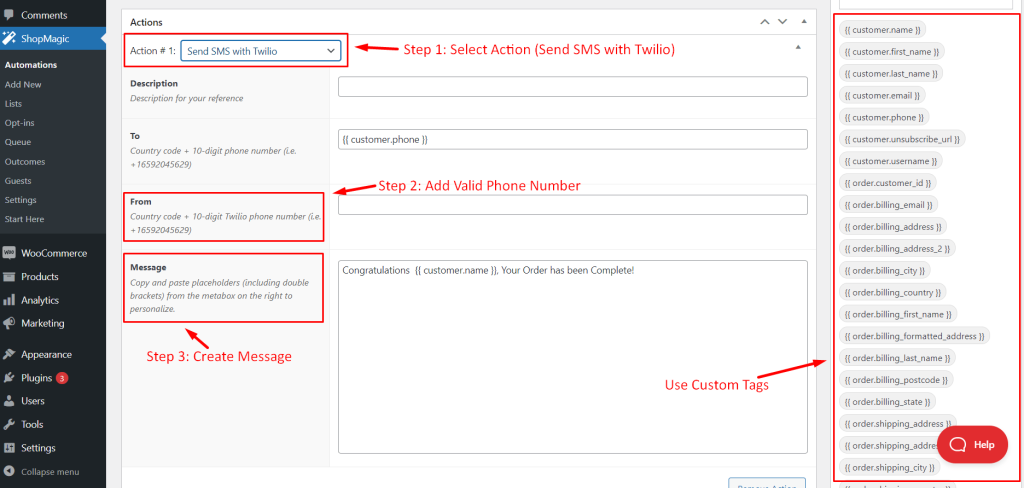Click the {{ order.billing_email }} tag
The height and width of the screenshot is (488, 1024).
[x=889, y=204]
